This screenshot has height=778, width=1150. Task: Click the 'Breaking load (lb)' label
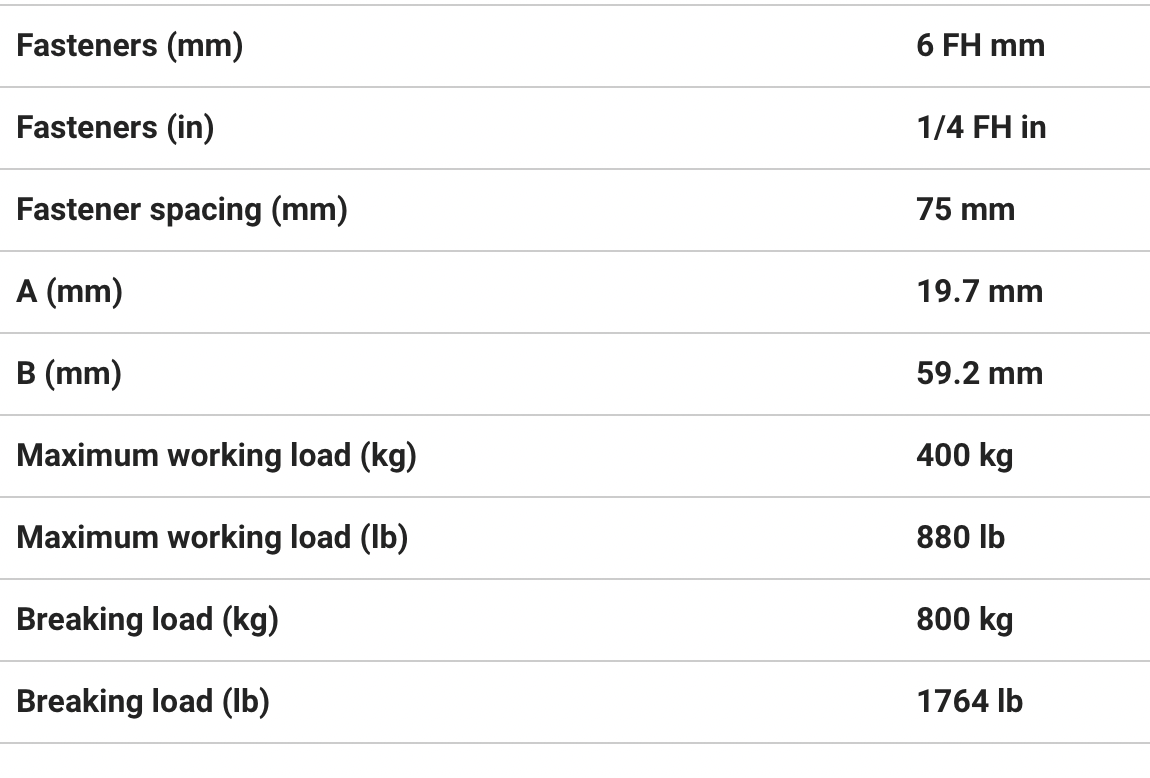click(x=143, y=702)
